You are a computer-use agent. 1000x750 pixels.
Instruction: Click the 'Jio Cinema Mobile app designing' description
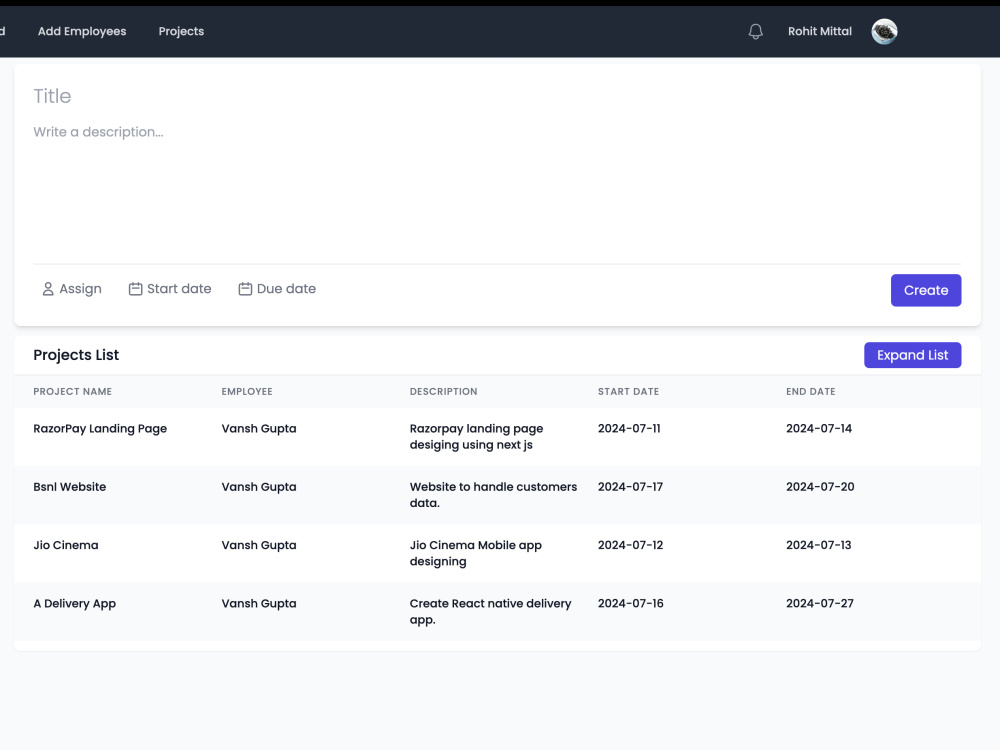pos(476,553)
